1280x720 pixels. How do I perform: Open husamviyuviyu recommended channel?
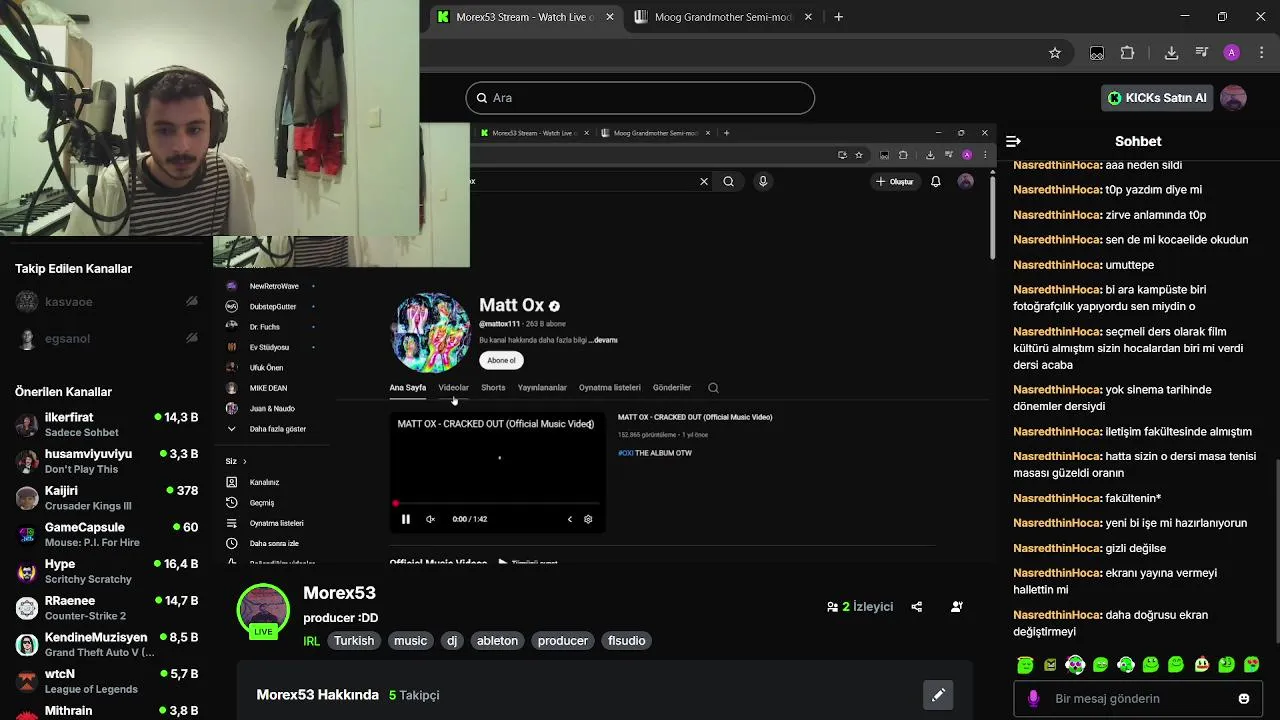[x=106, y=461]
